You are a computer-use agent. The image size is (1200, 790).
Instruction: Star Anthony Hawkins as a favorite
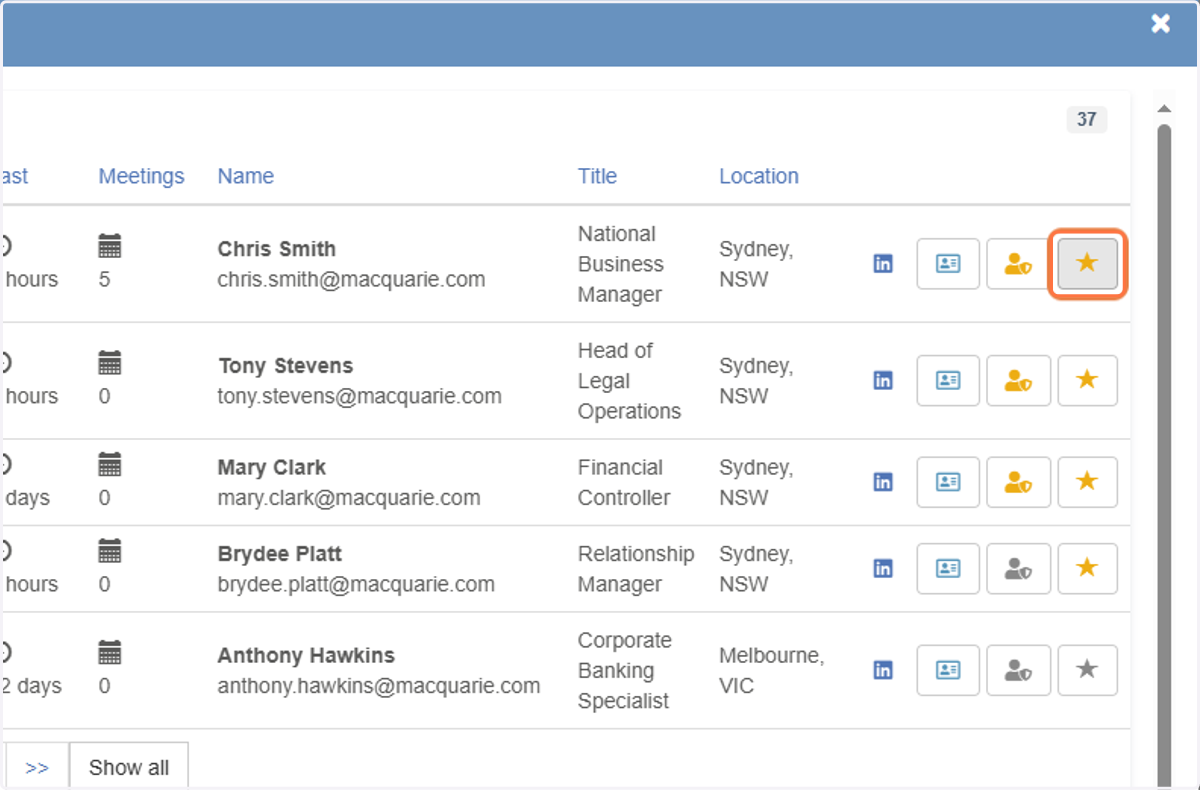click(1087, 670)
